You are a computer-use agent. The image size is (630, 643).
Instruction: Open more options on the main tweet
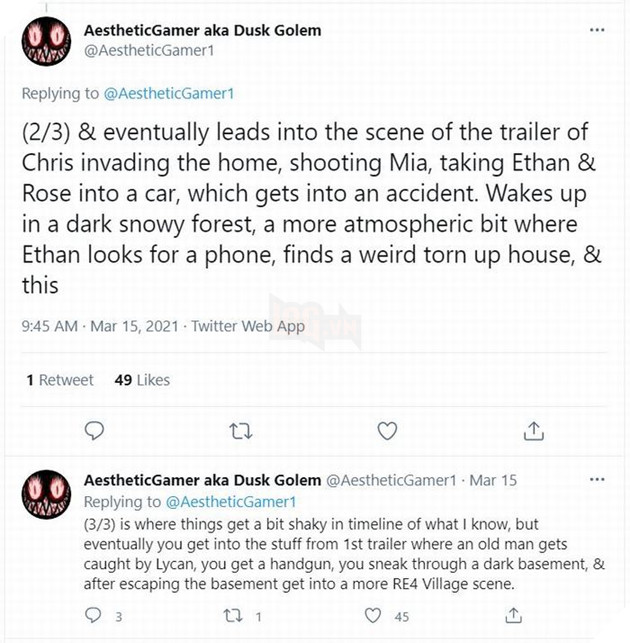pyautogui.click(x=597, y=30)
